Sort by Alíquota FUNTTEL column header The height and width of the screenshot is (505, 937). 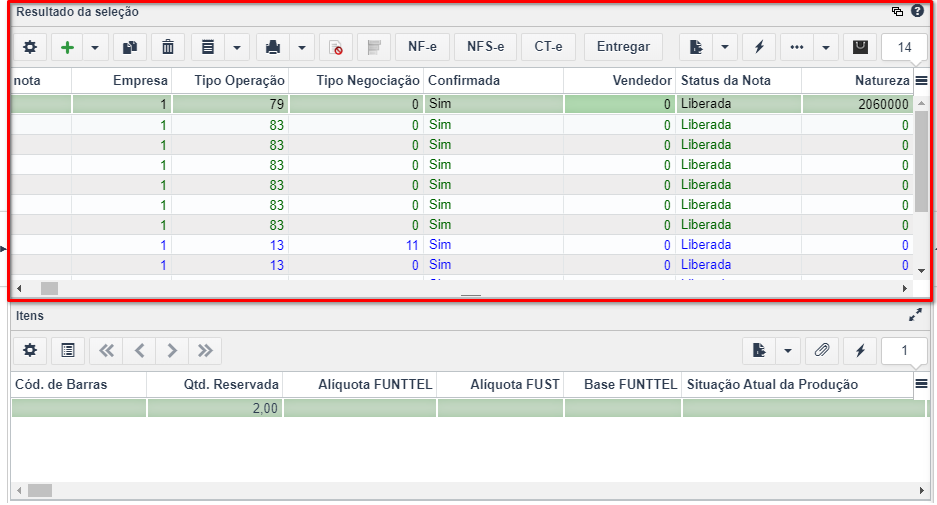tap(360, 384)
